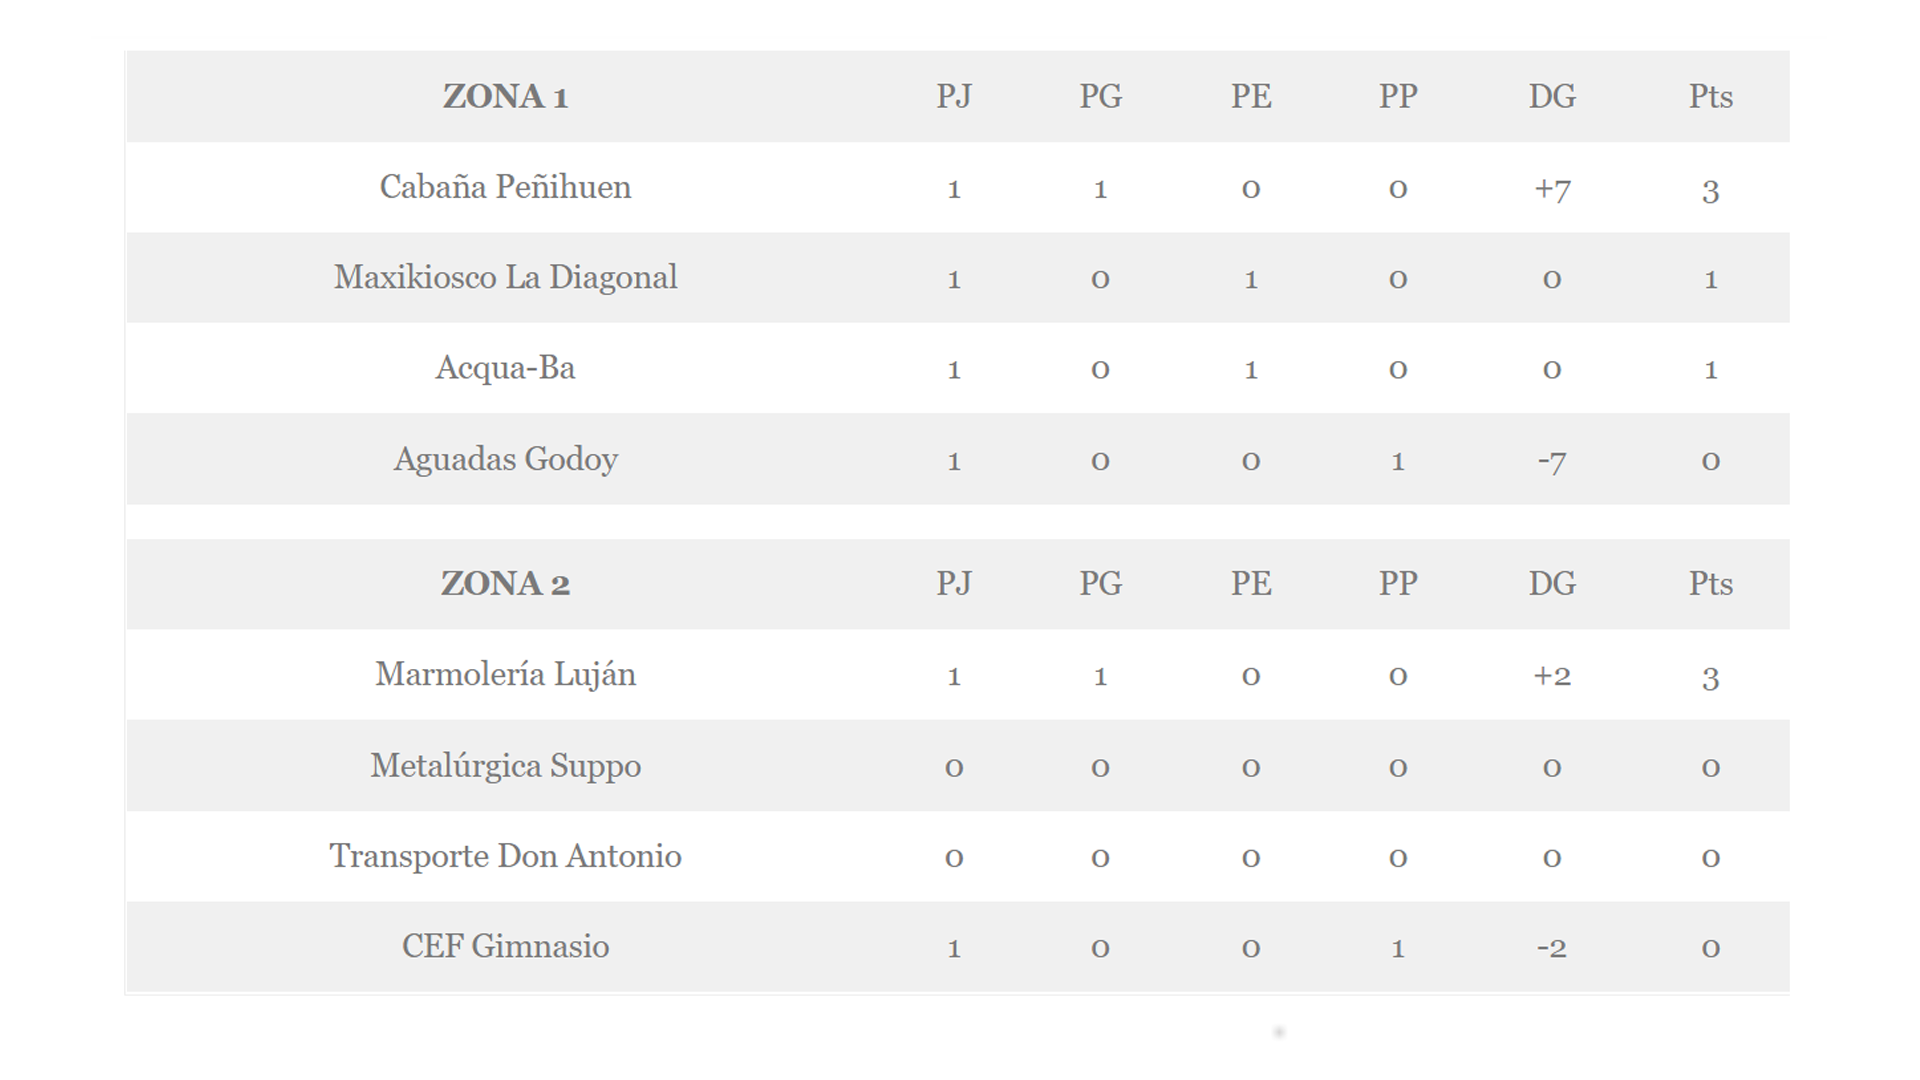The image size is (1920, 1080).
Task: Click the Transporte Don Antonio team name
Action: 505,856
